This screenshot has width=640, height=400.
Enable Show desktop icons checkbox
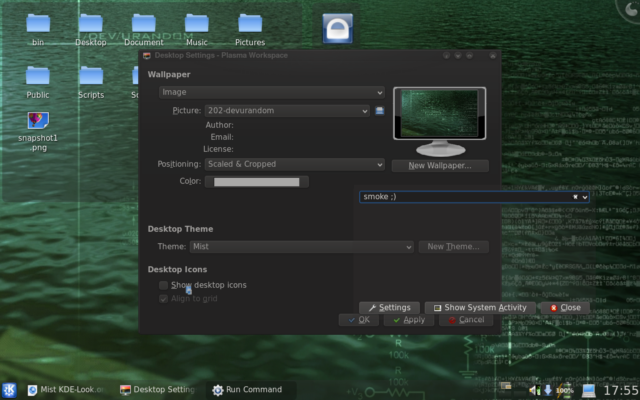coord(163,285)
